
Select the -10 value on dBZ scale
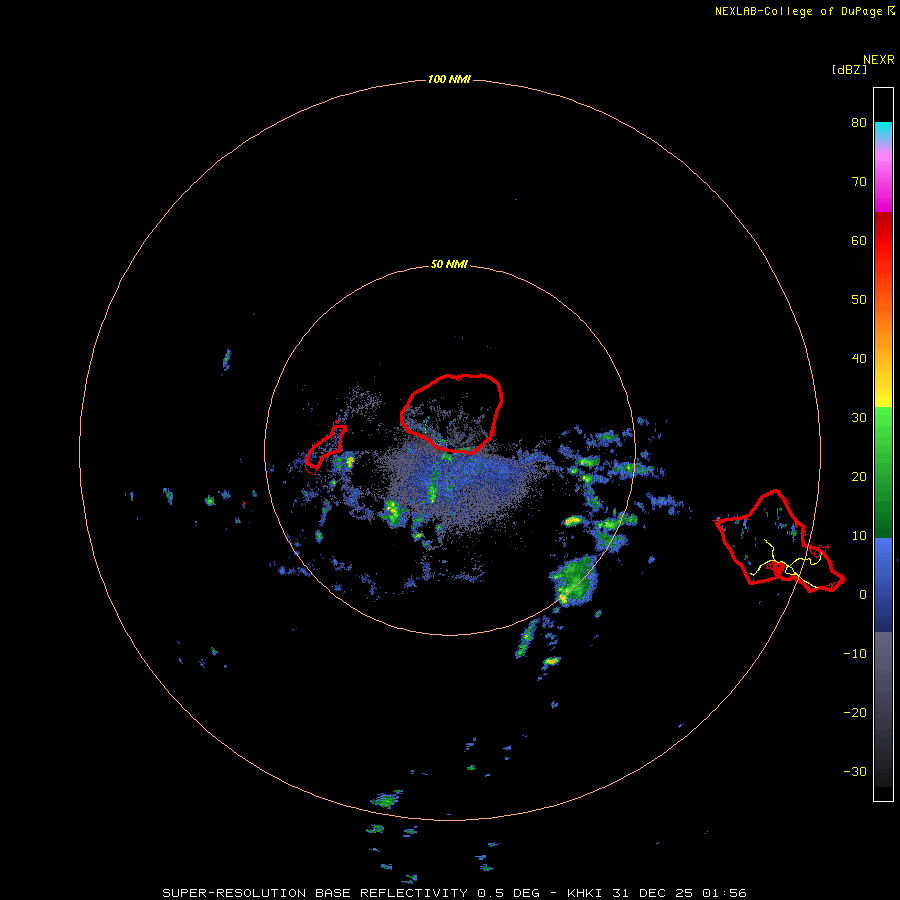point(855,653)
